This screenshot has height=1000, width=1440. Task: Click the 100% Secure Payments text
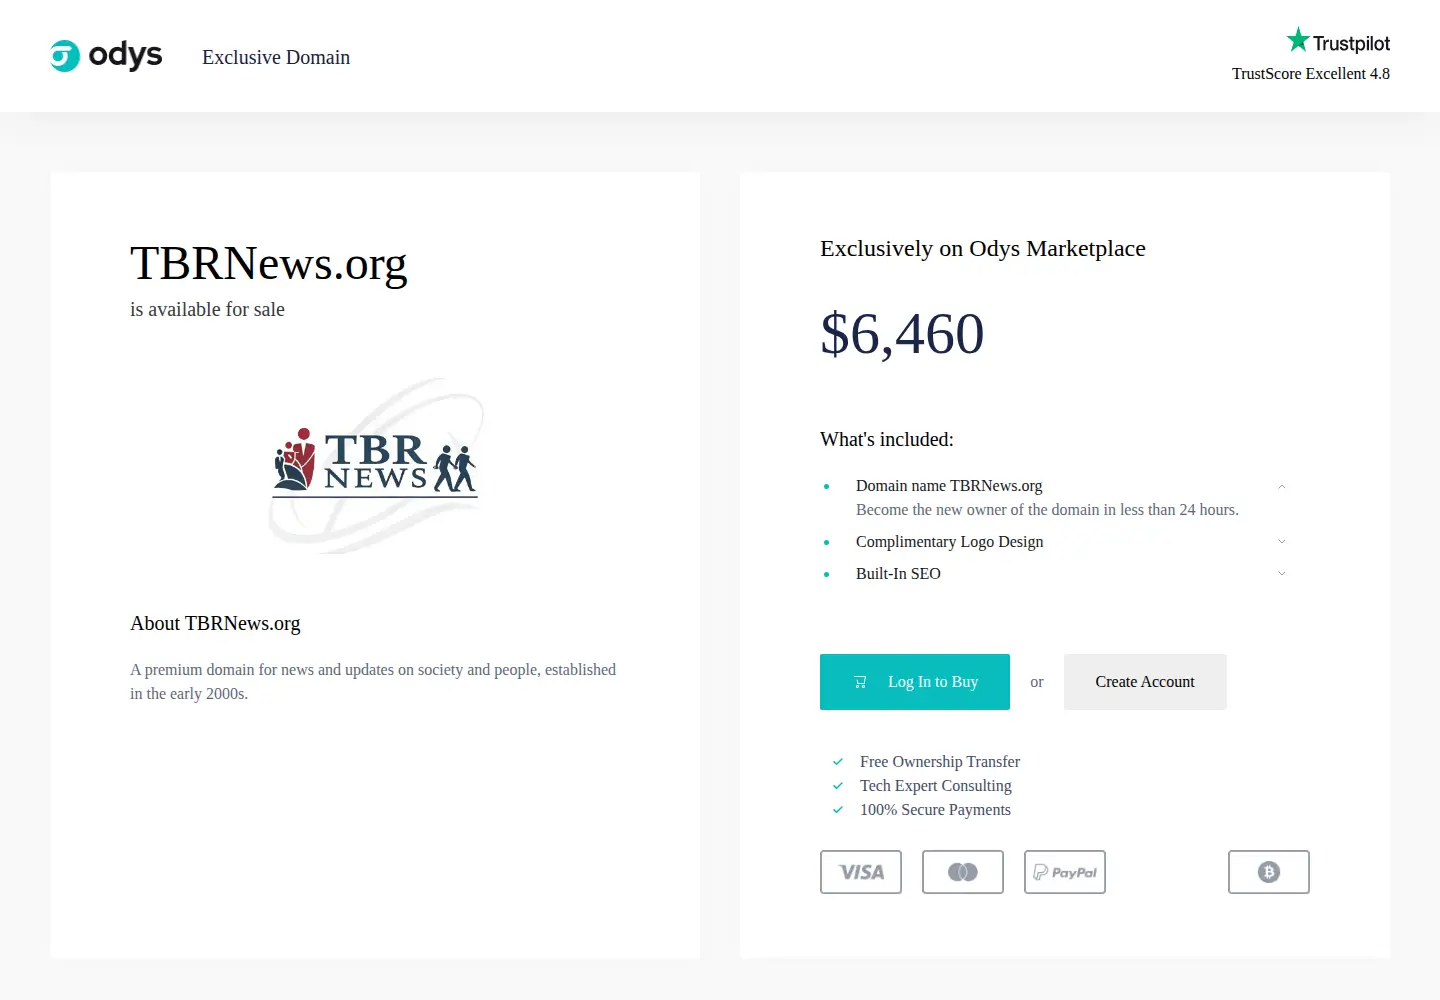click(x=935, y=810)
